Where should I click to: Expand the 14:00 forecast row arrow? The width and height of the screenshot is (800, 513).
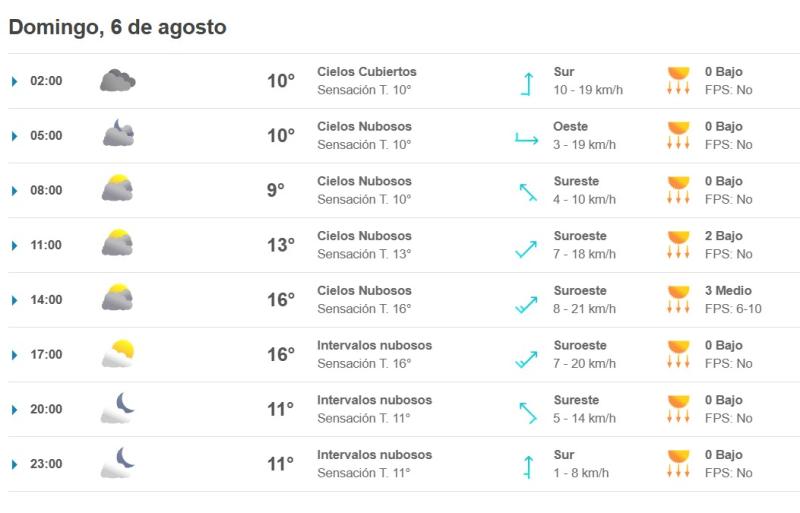coord(14,300)
